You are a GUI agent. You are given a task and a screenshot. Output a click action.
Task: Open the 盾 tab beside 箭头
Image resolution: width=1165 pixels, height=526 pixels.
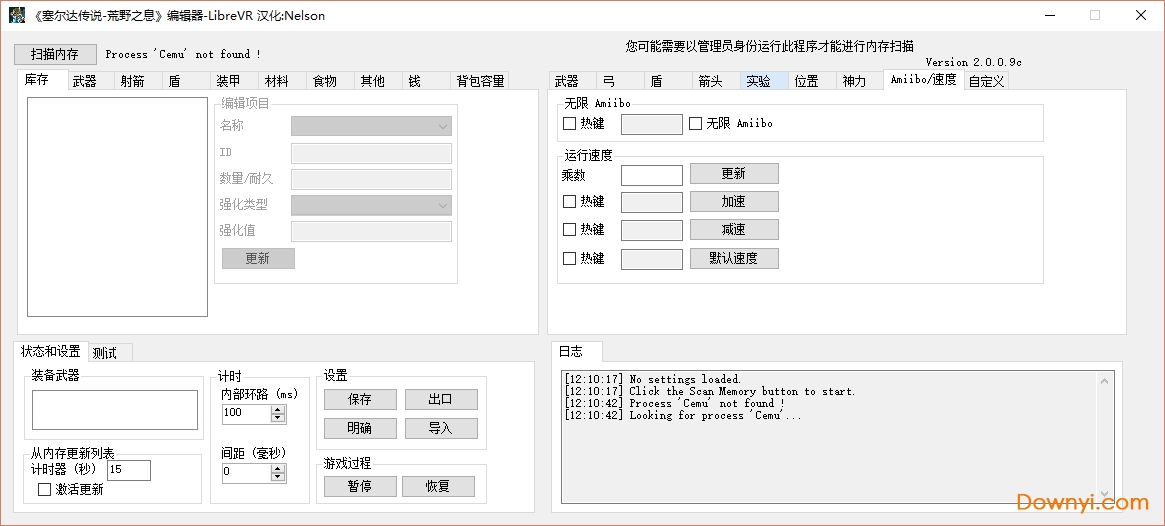coord(668,81)
